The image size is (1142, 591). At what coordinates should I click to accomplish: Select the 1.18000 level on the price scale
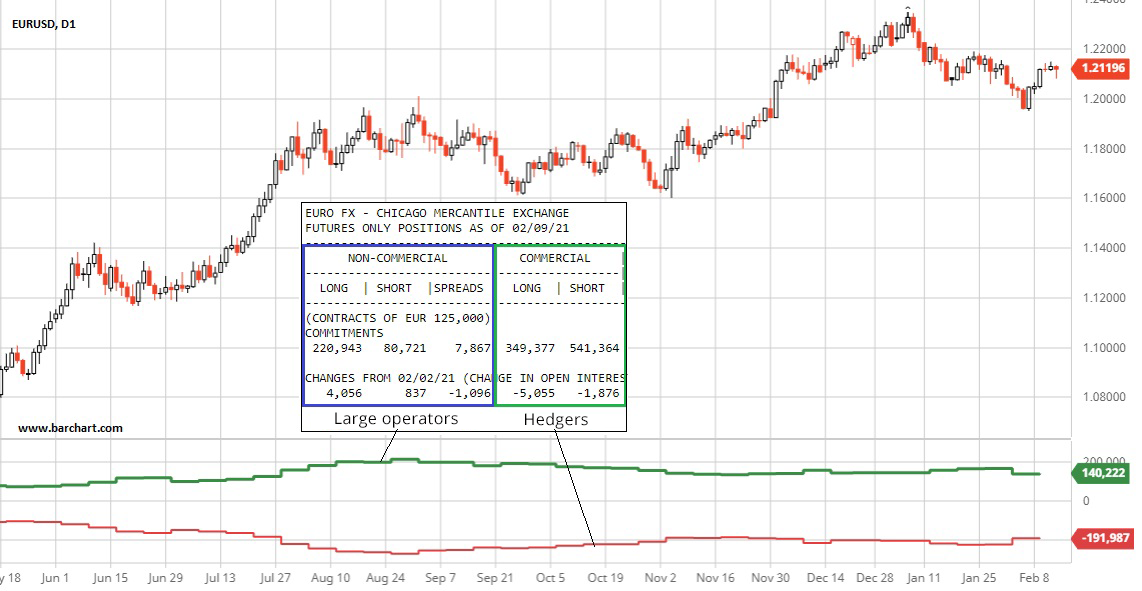click(x=1104, y=149)
